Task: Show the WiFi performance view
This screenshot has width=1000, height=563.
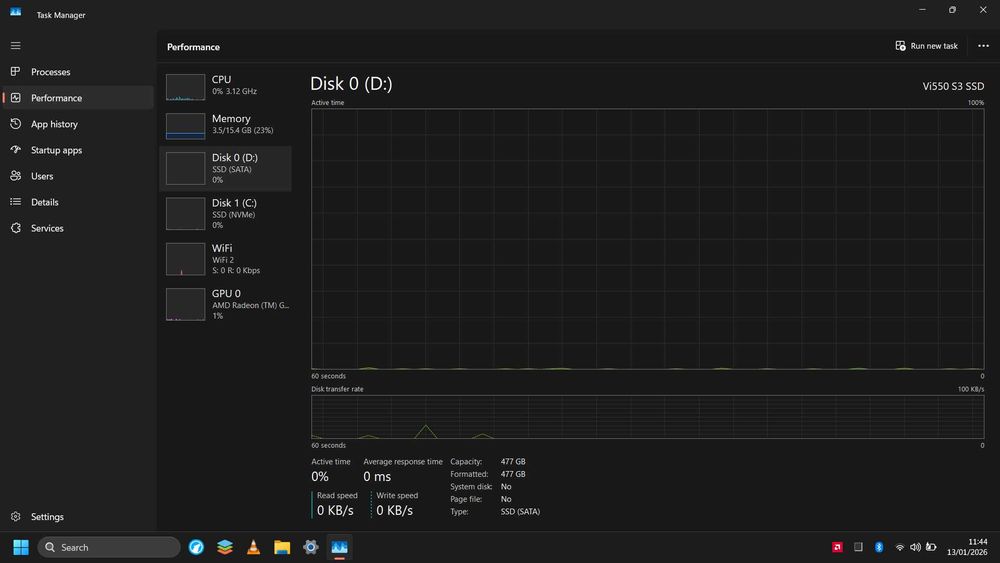Action: [x=225, y=259]
